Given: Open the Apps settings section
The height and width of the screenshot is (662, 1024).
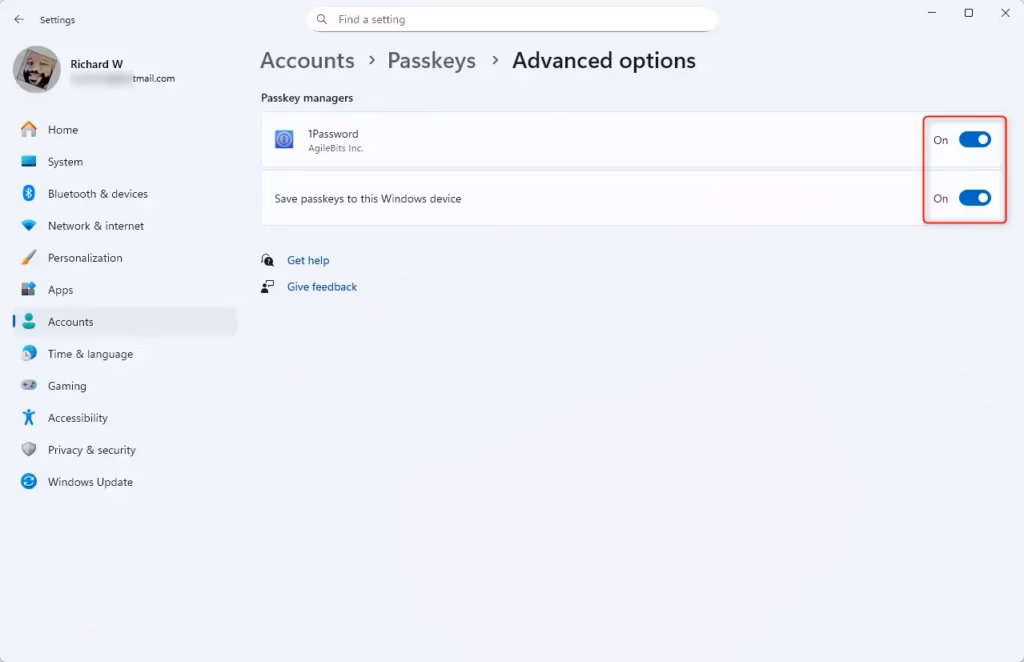Looking at the screenshot, I should (x=60, y=290).
